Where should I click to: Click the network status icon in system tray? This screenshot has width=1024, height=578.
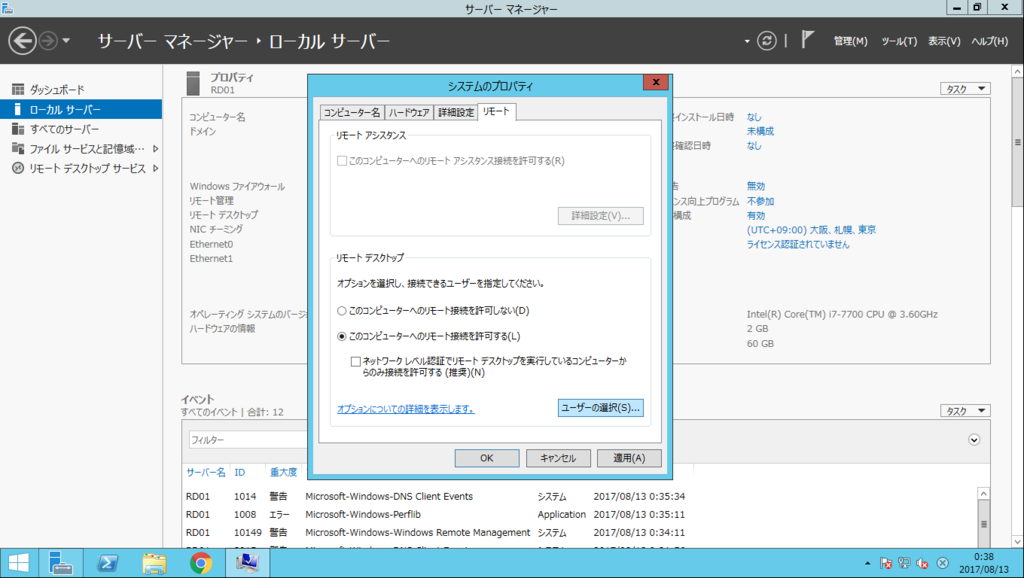click(x=903, y=563)
